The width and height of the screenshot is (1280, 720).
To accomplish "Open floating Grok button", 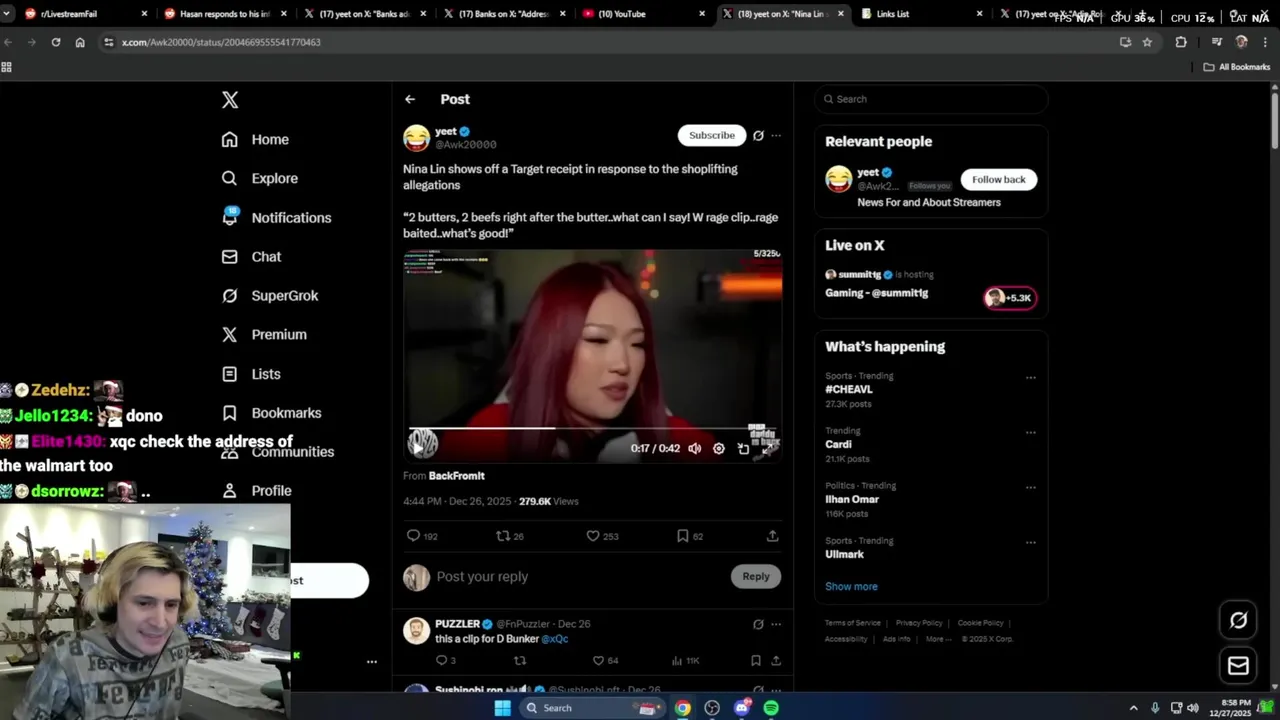I will [x=1238, y=620].
